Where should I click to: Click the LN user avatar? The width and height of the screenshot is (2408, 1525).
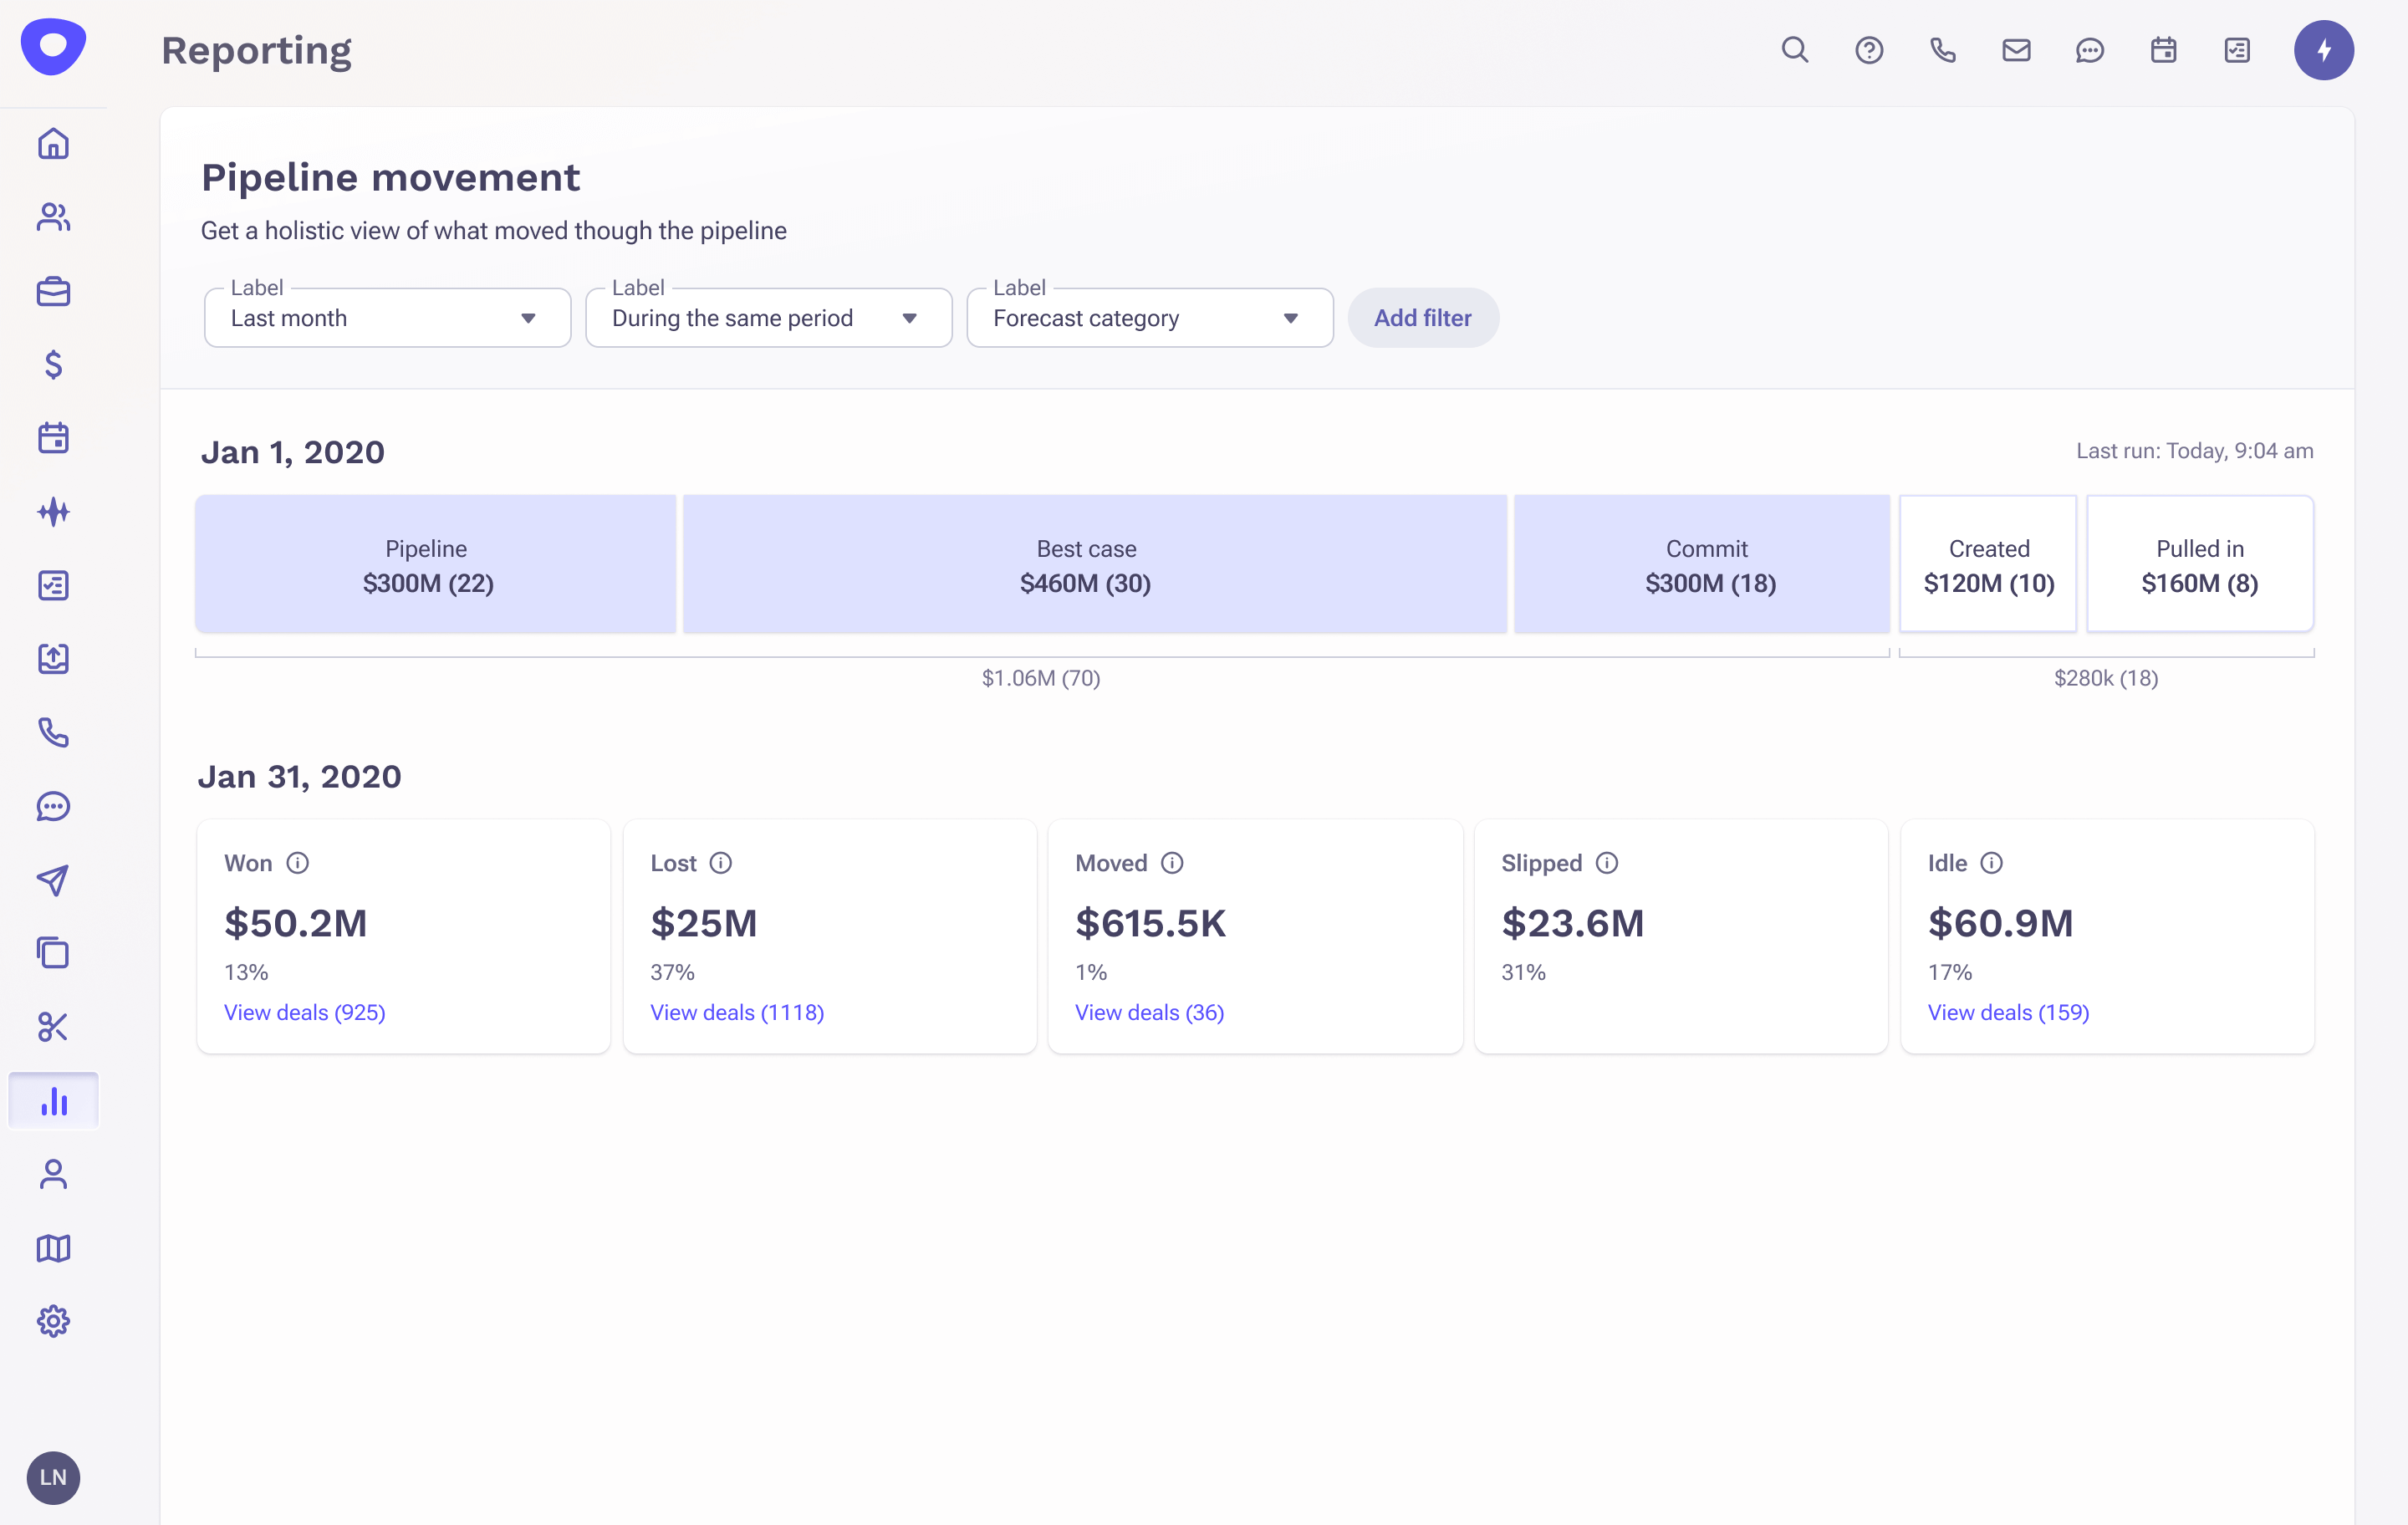(x=54, y=1477)
